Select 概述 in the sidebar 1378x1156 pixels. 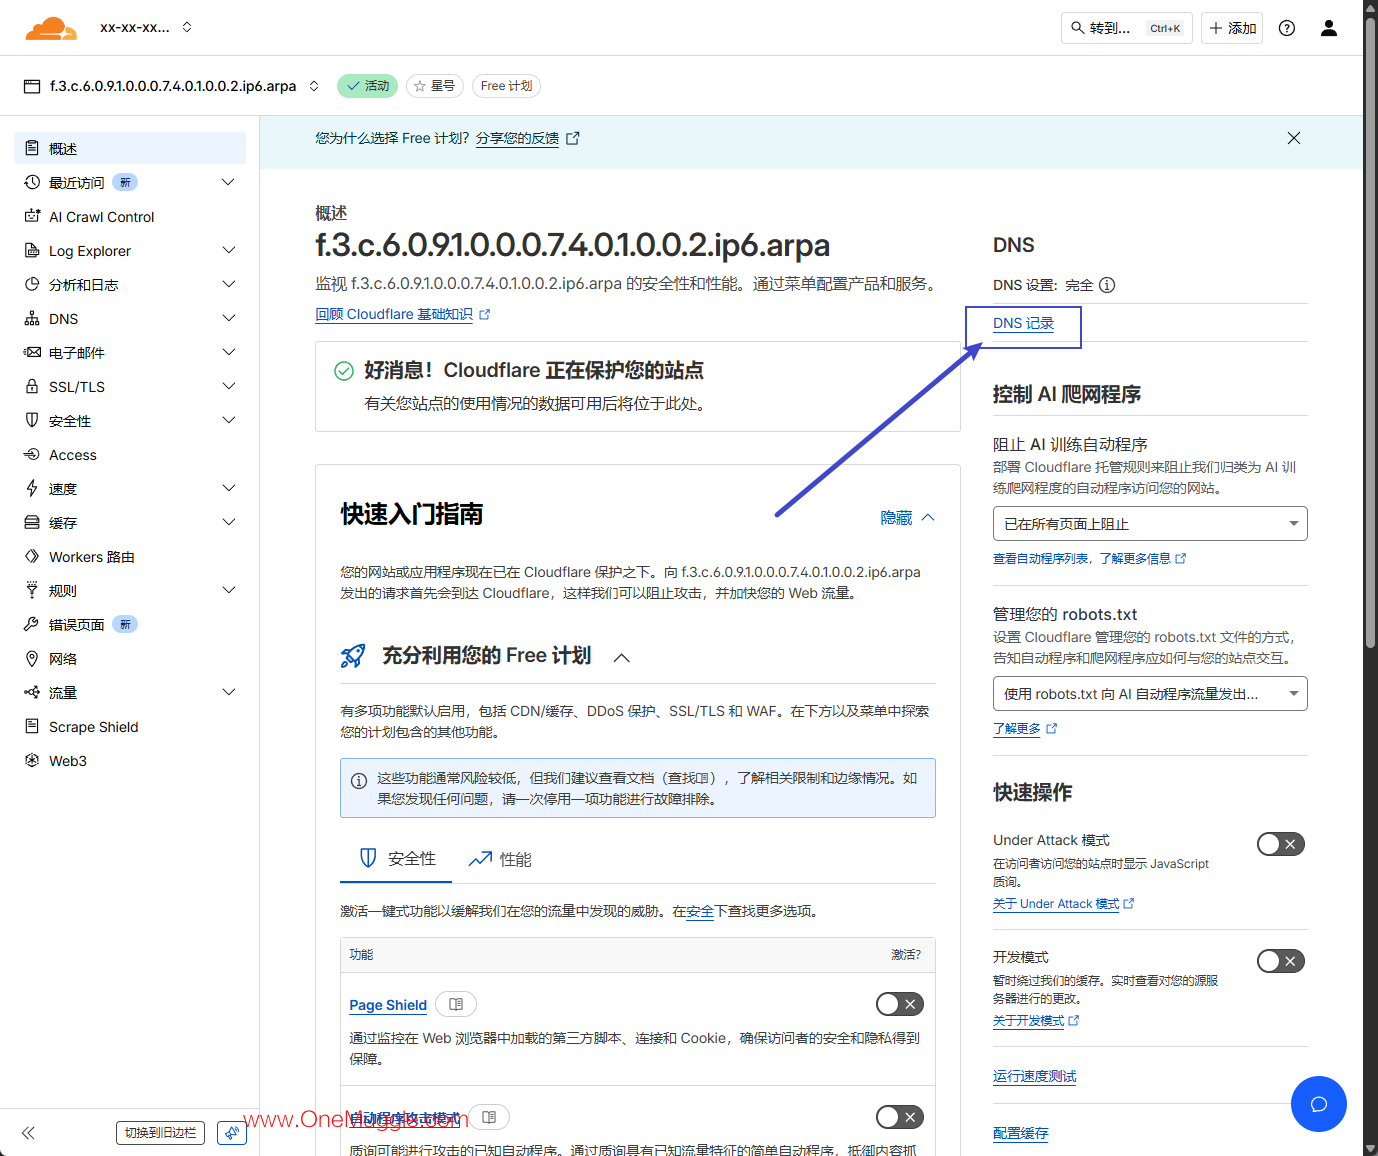click(130, 148)
